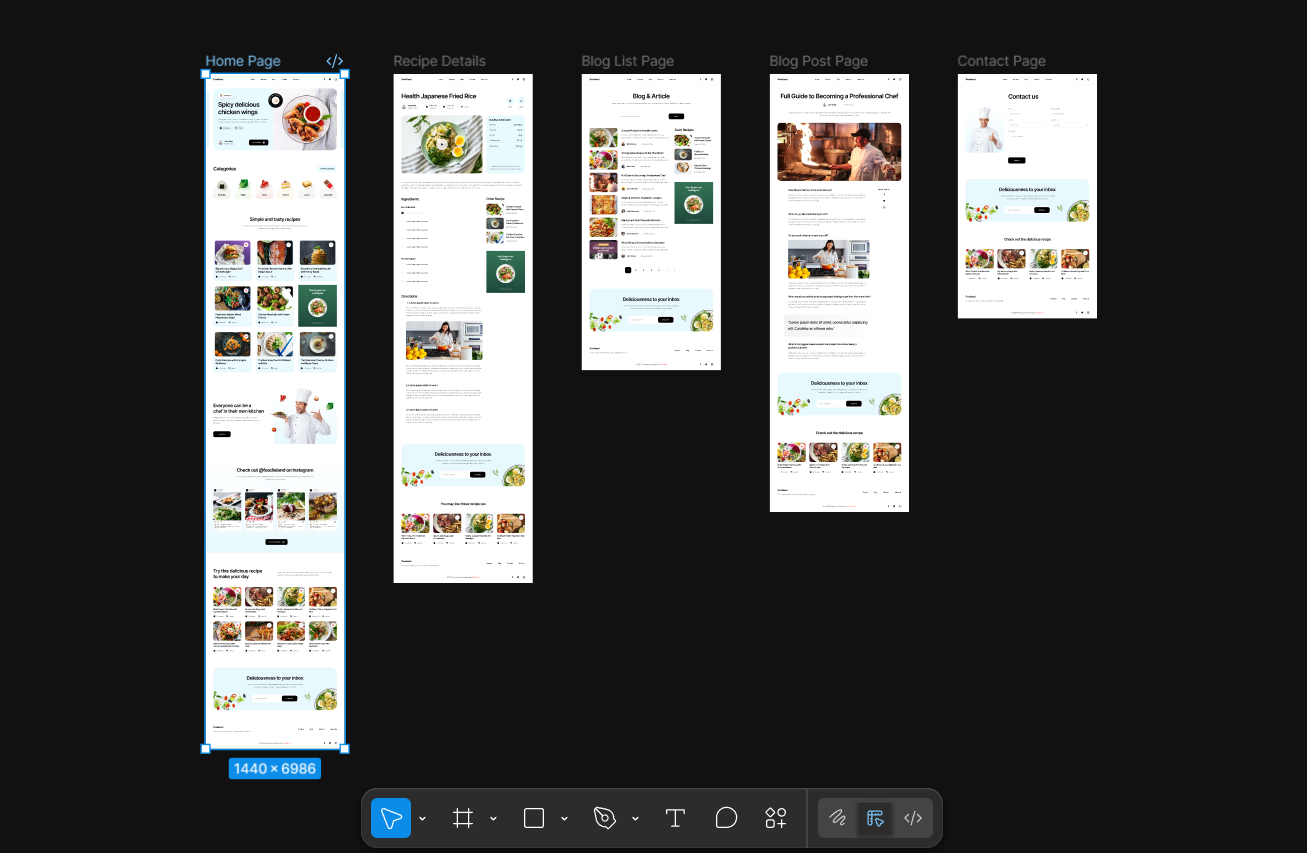1307x853 pixels.
Task: Select the Blog Post Page frame label
Action: (x=819, y=61)
